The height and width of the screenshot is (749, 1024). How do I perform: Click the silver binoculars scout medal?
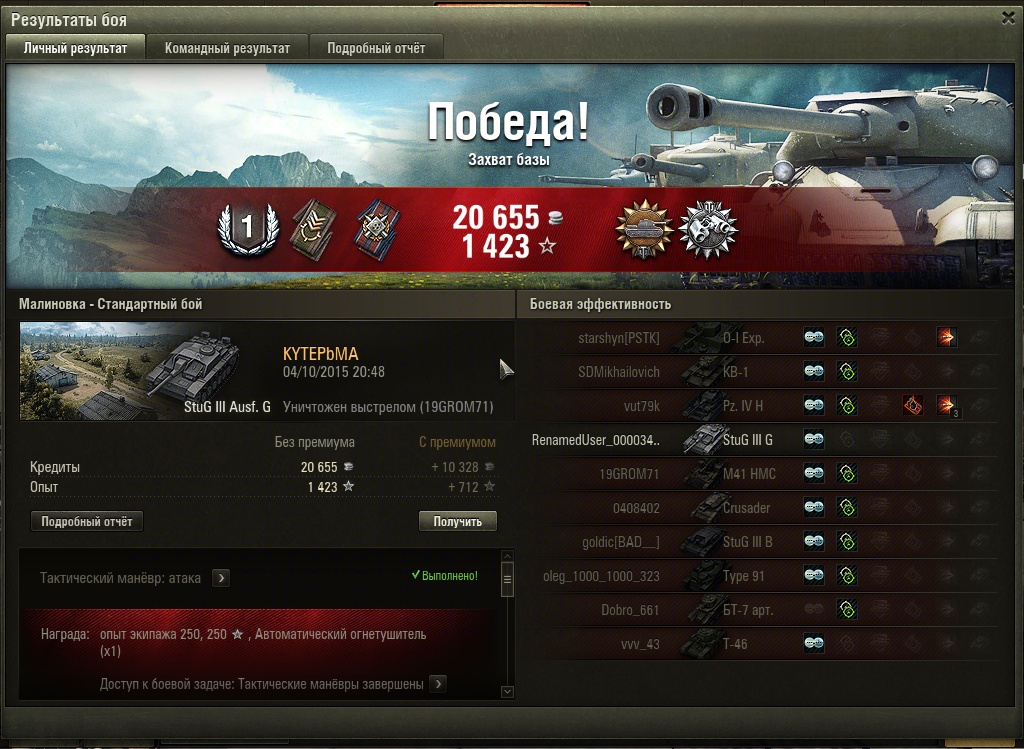708,229
